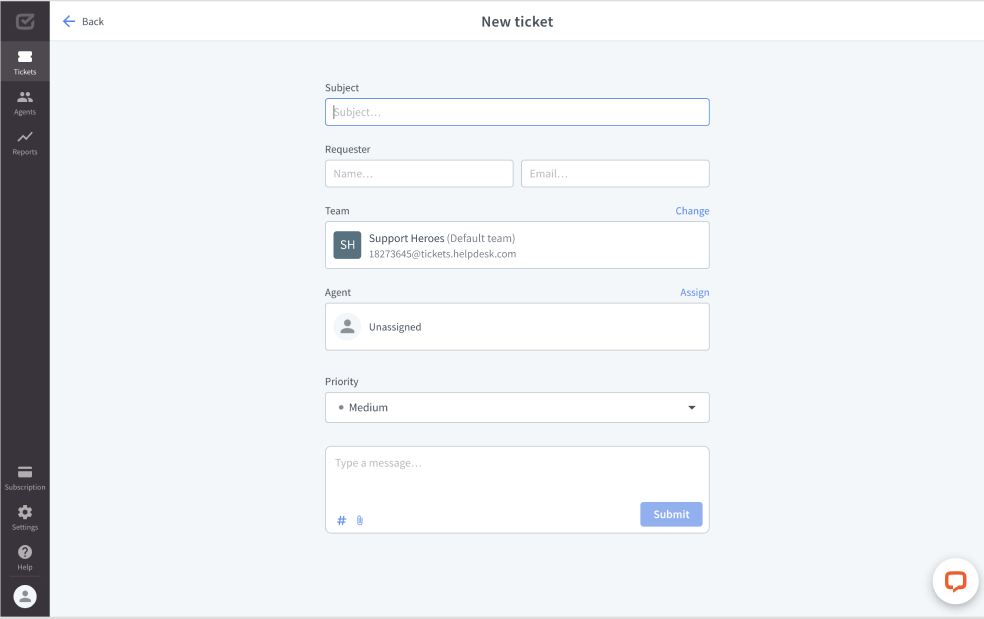This screenshot has height=619, width=984.
Task: Click the team email 18273645@tickets.helpdesk.com
Action: coord(442,254)
